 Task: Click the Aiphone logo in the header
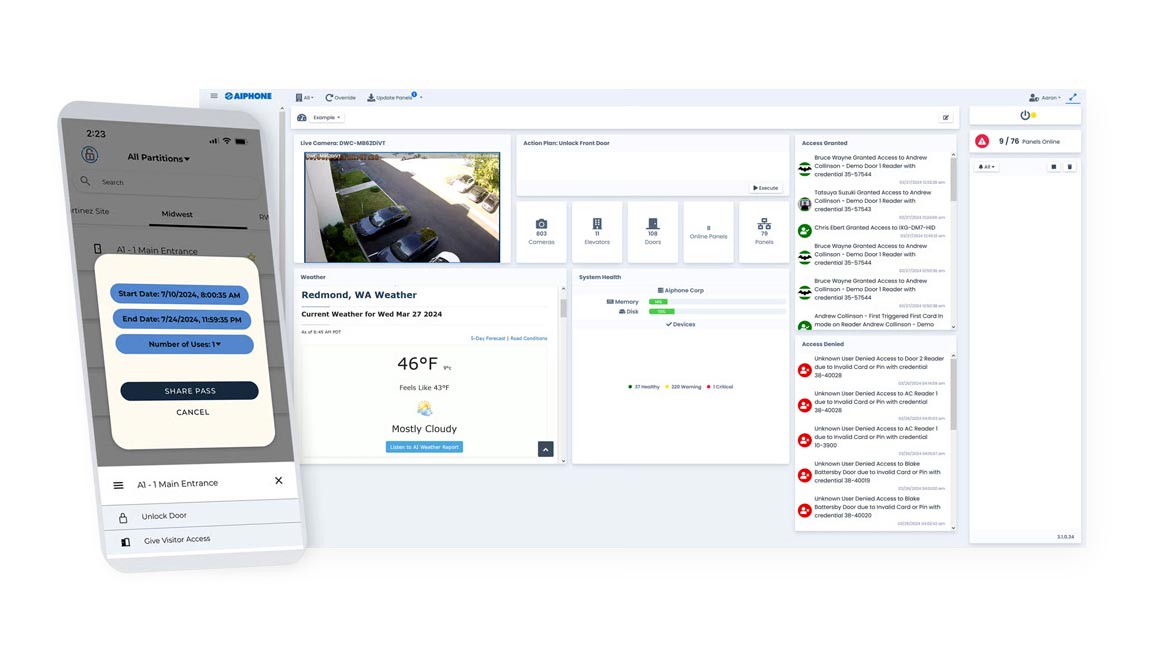[x=248, y=96]
